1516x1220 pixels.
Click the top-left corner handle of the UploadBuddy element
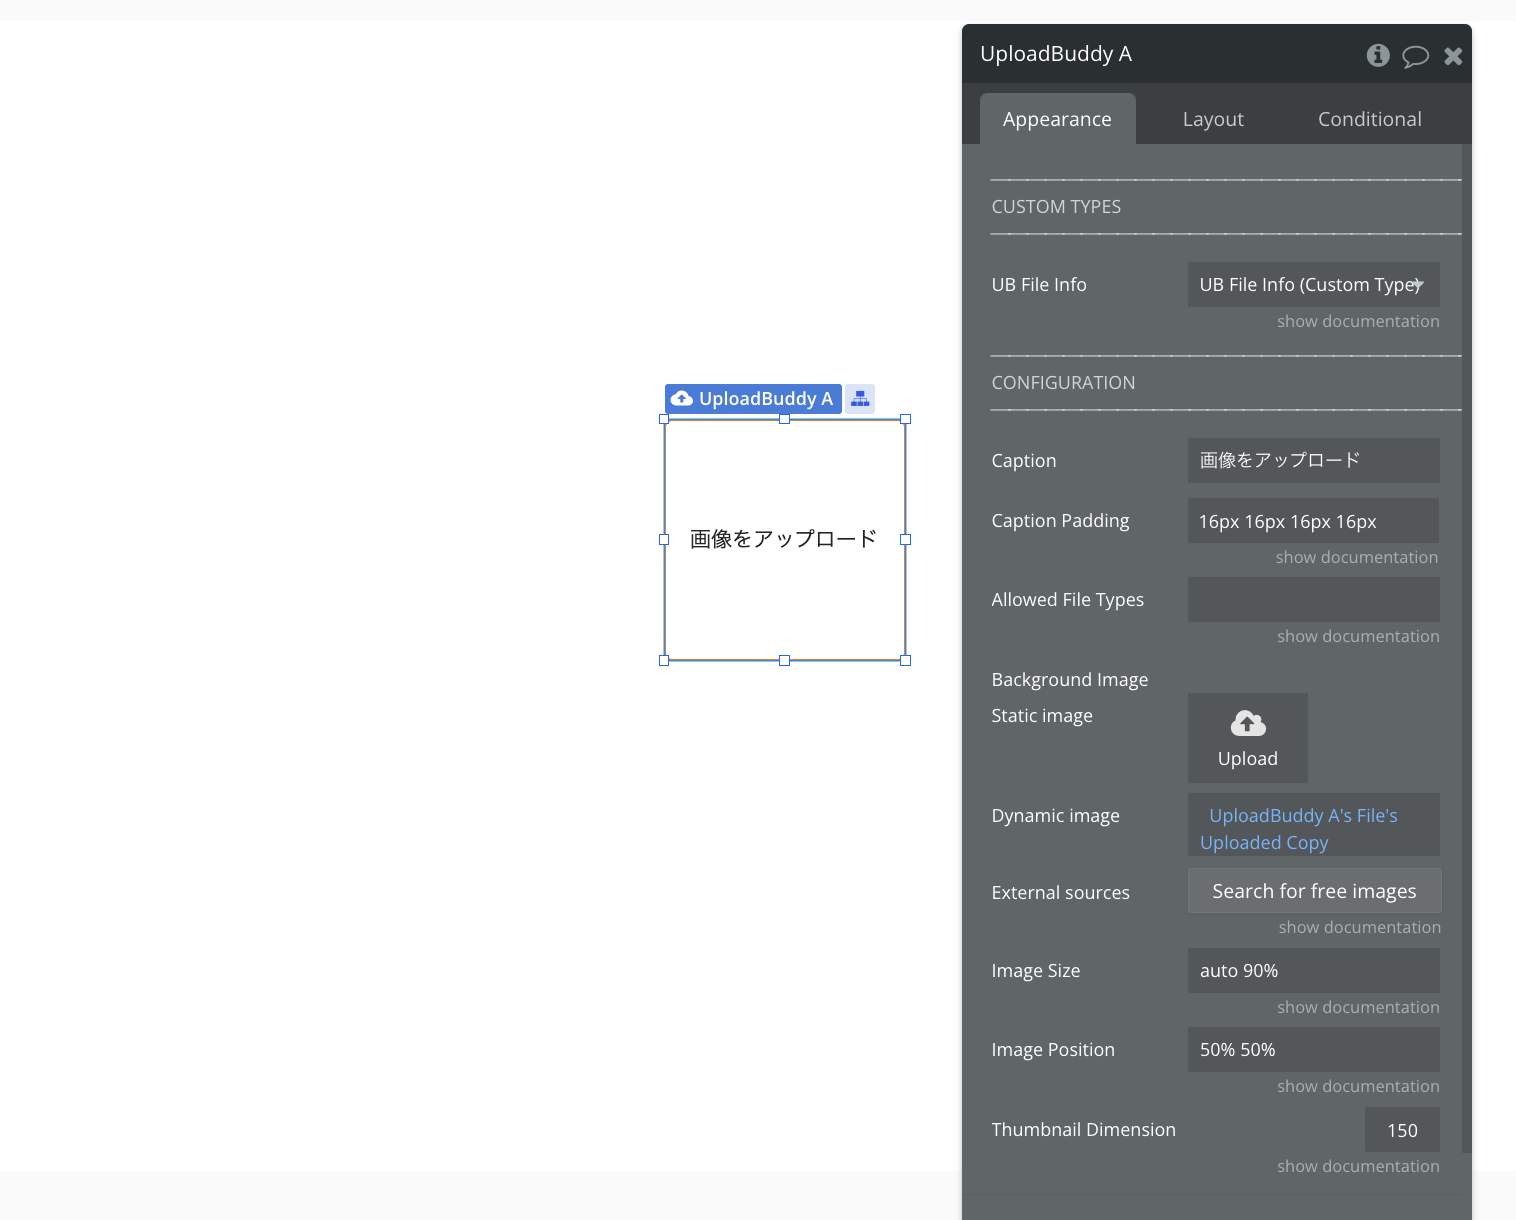[x=664, y=419]
